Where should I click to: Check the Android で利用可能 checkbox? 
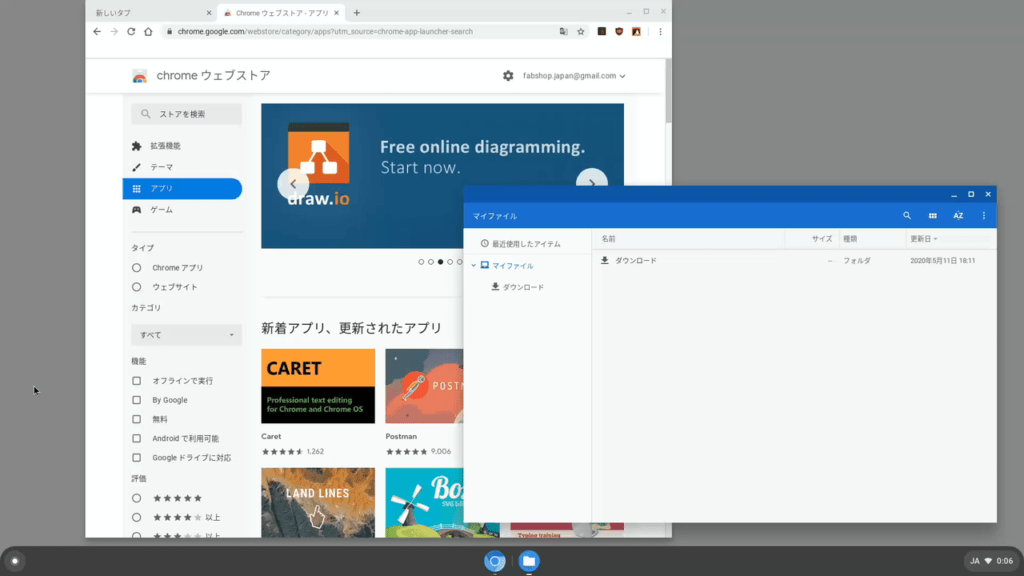[136, 438]
